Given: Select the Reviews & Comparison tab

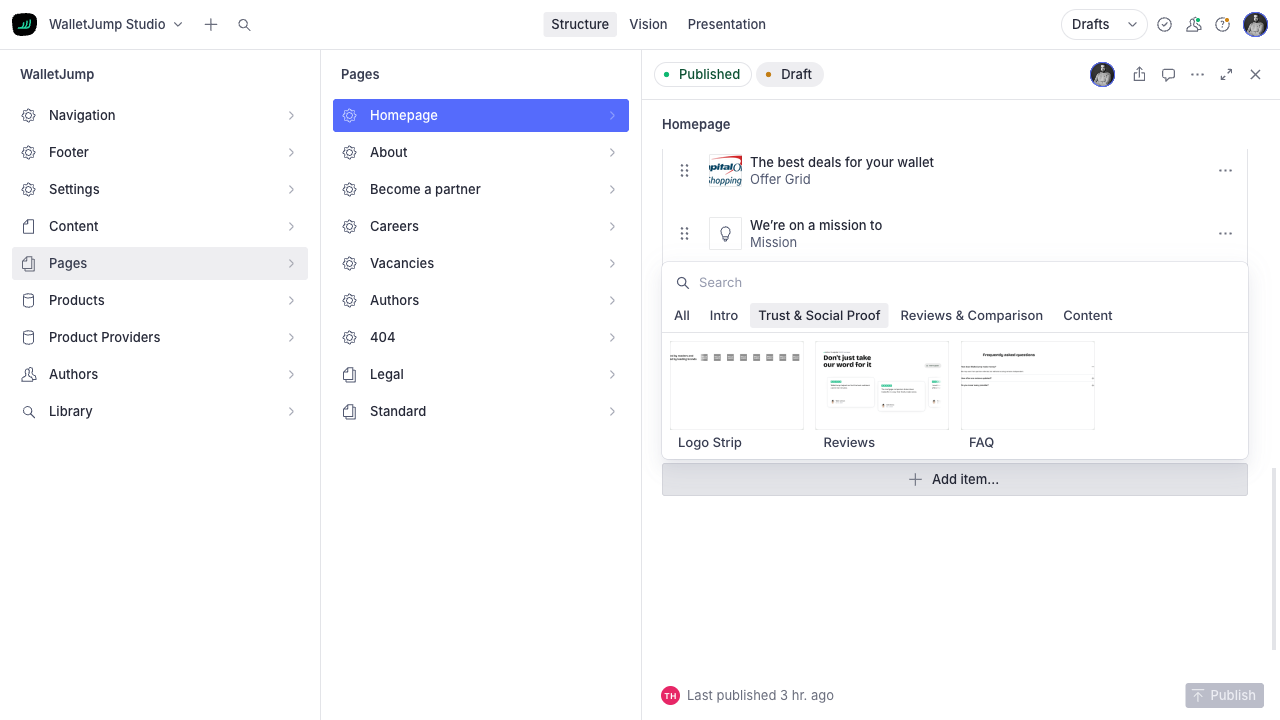Looking at the screenshot, I should [x=972, y=315].
